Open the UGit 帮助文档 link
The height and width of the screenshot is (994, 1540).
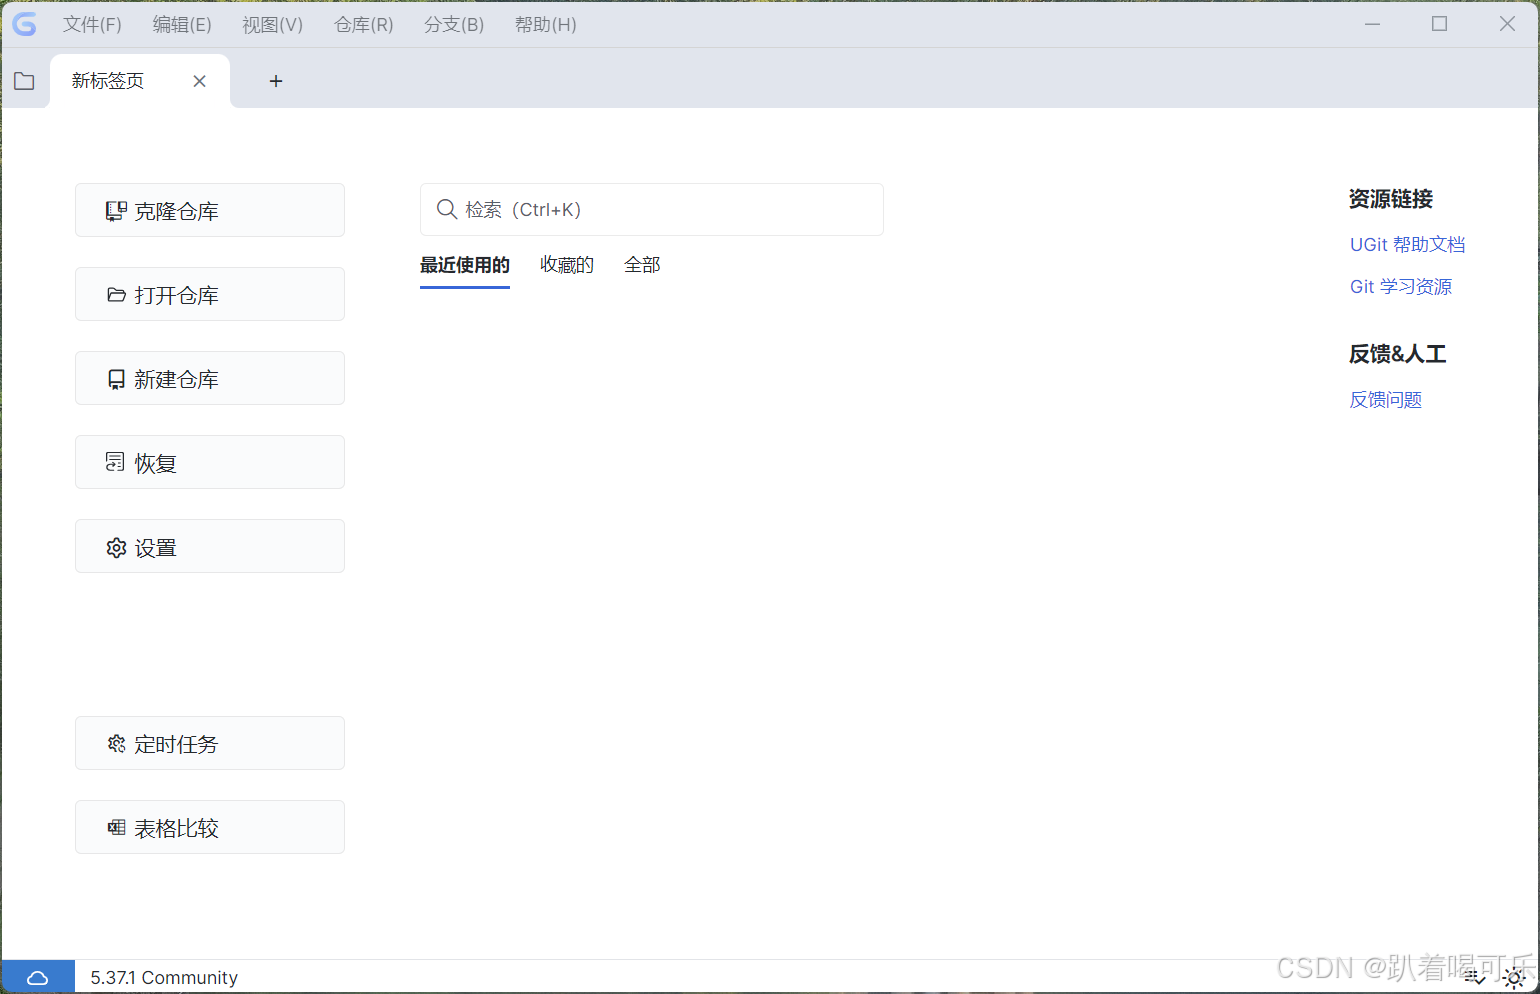[x=1407, y=245]
